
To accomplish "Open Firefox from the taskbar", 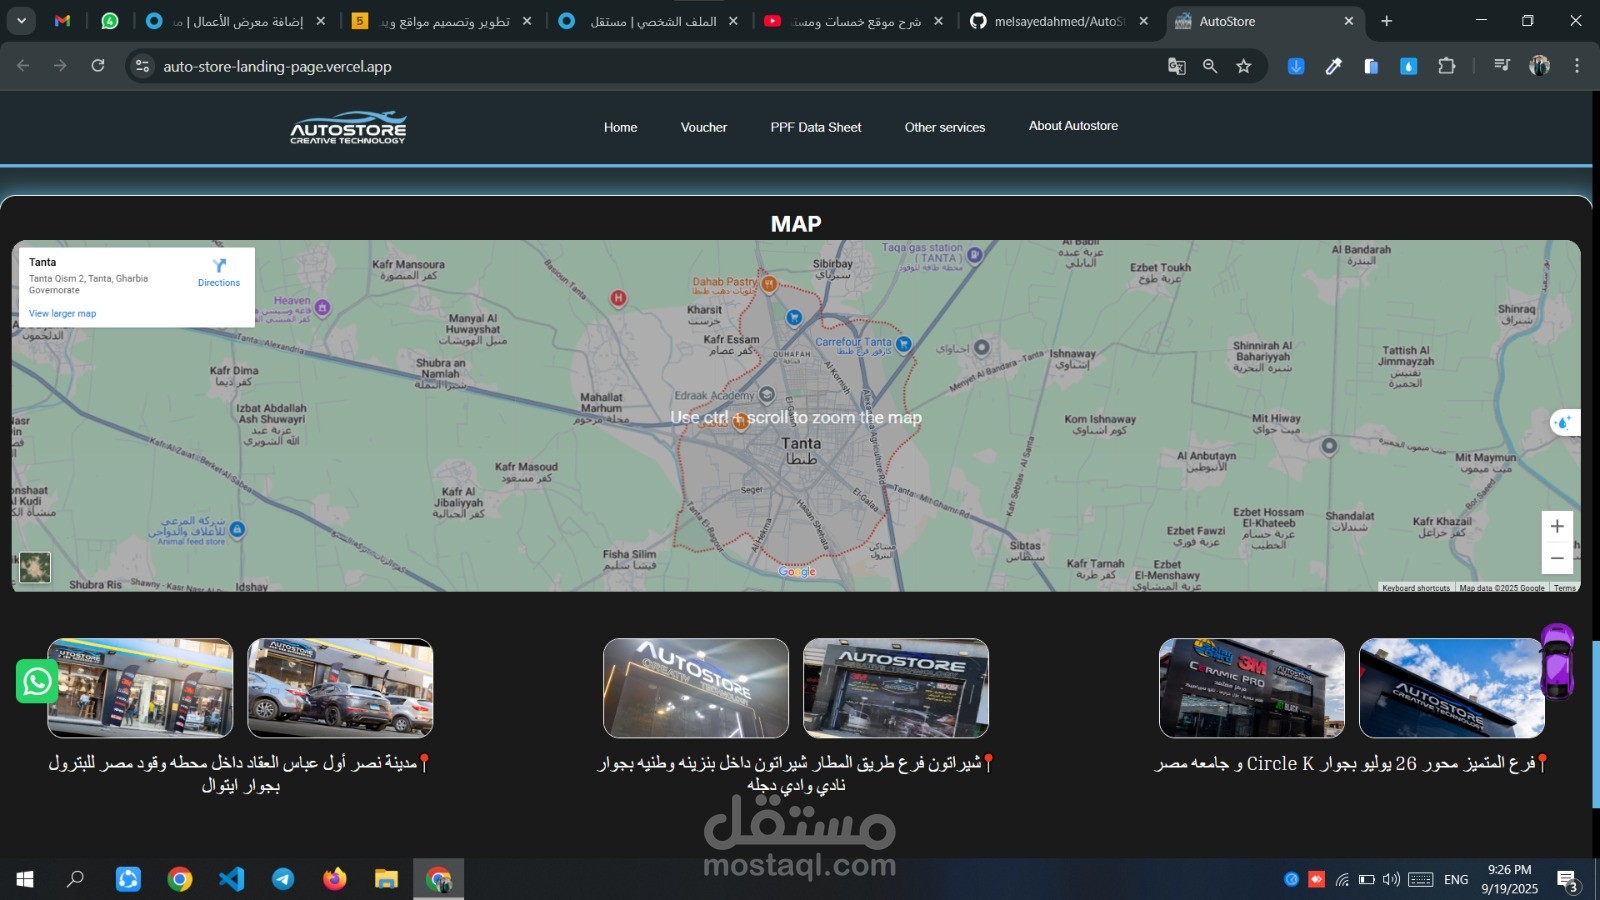I will 335,879.
